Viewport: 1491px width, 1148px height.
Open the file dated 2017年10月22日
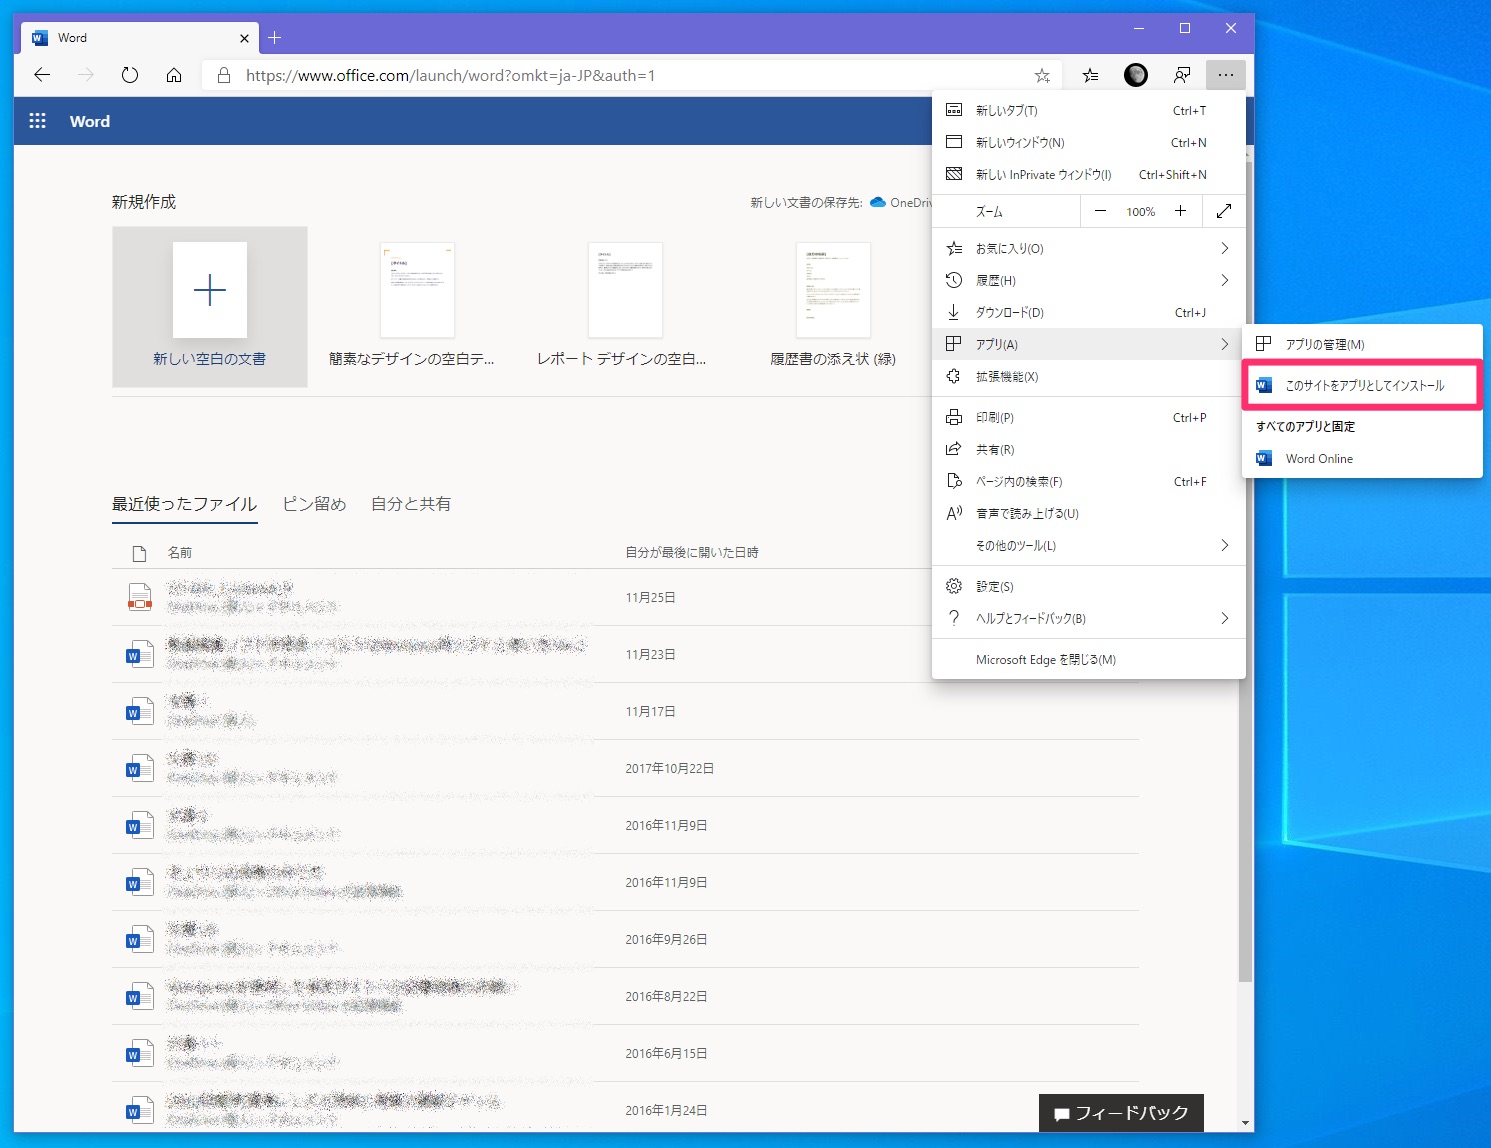pos(625,768)
